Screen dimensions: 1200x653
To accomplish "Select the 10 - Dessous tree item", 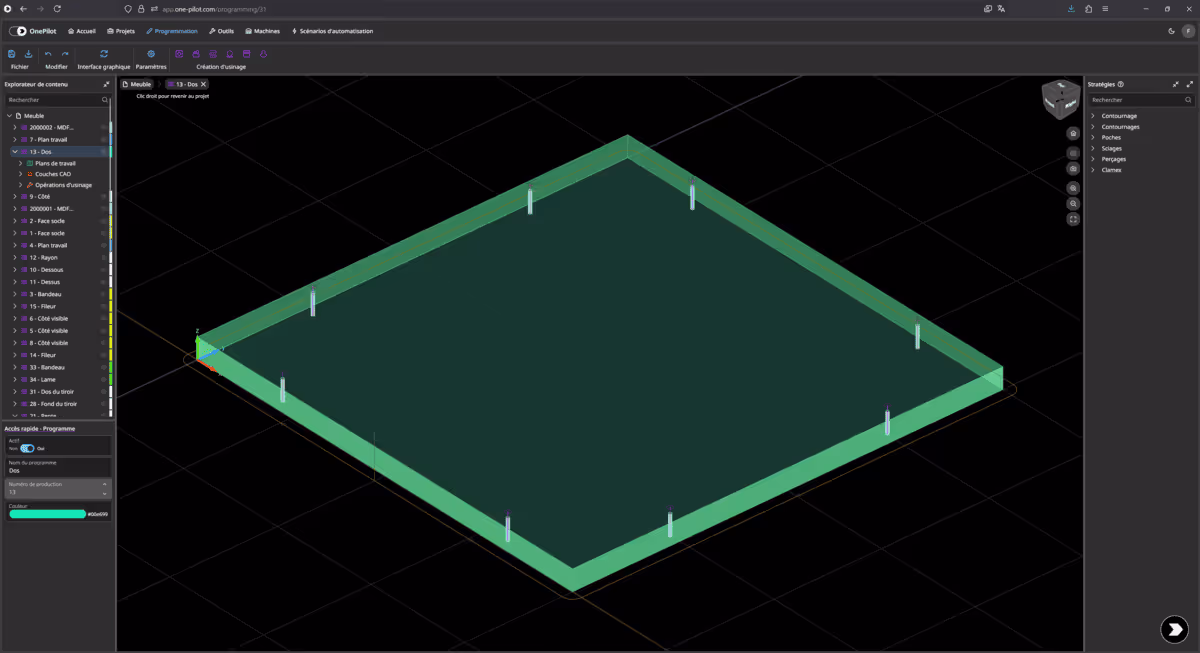I will pos(47,270).
